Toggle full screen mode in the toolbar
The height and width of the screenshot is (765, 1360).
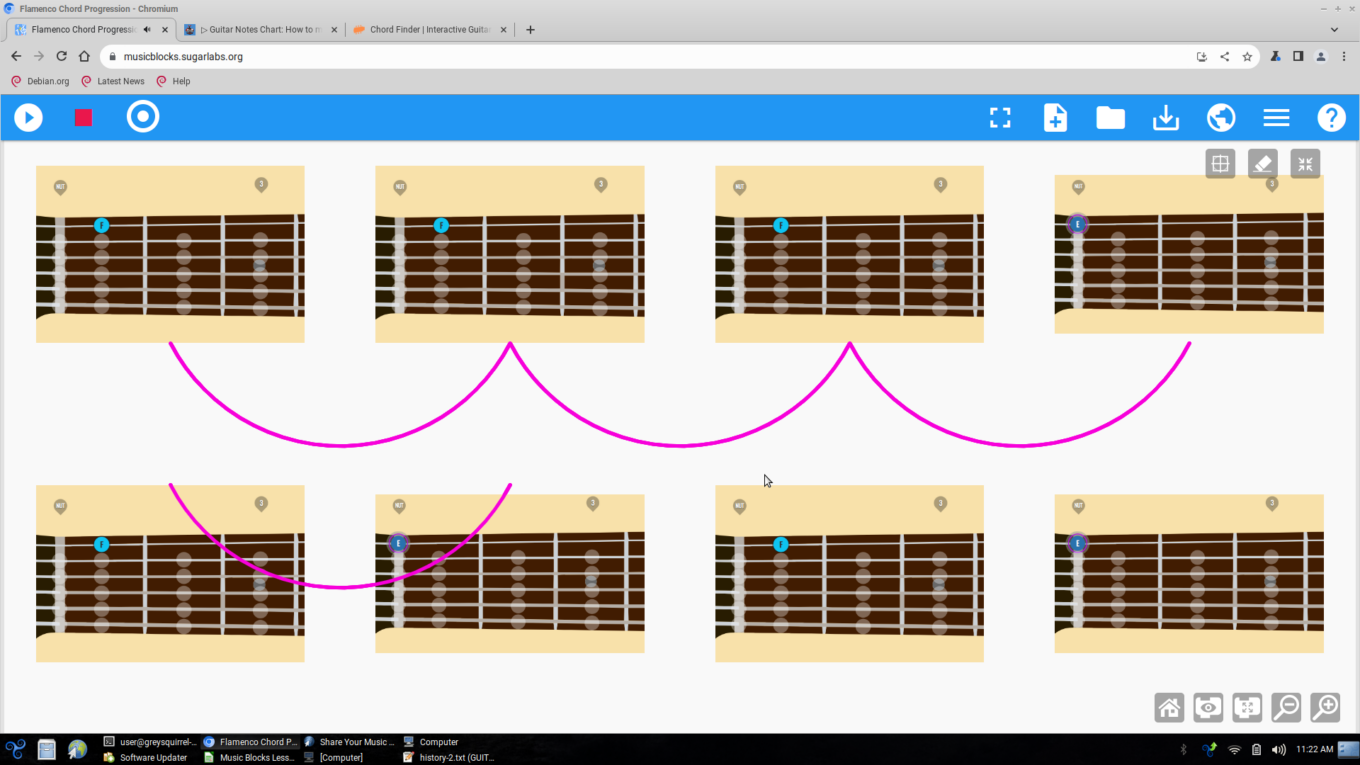(x=1000, y=118)
